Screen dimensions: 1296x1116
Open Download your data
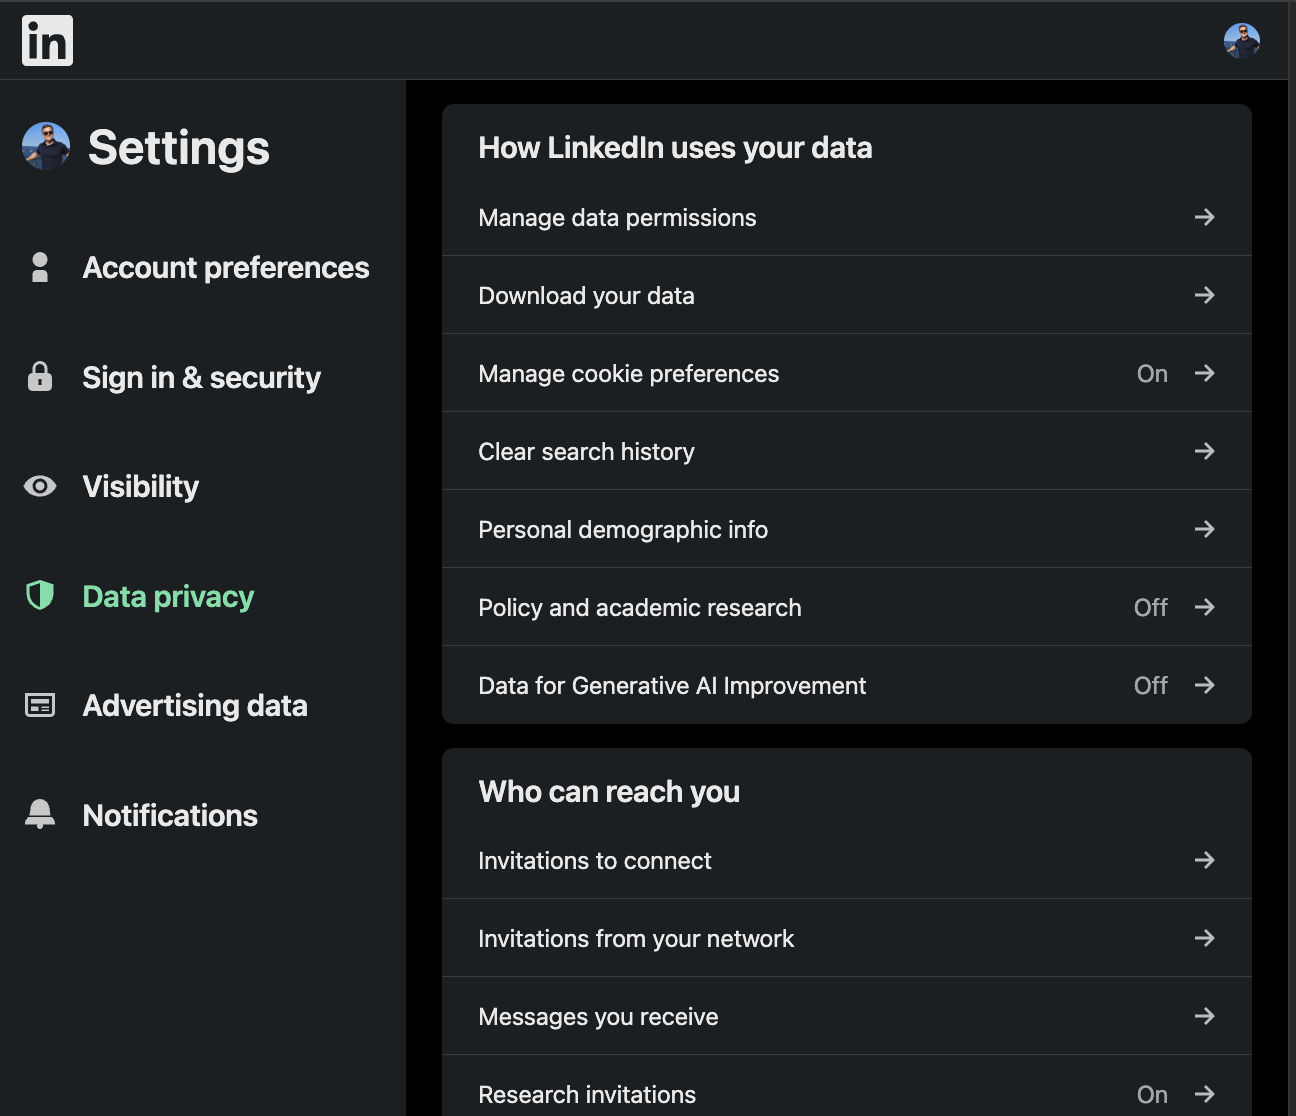(x=586, y=295)
